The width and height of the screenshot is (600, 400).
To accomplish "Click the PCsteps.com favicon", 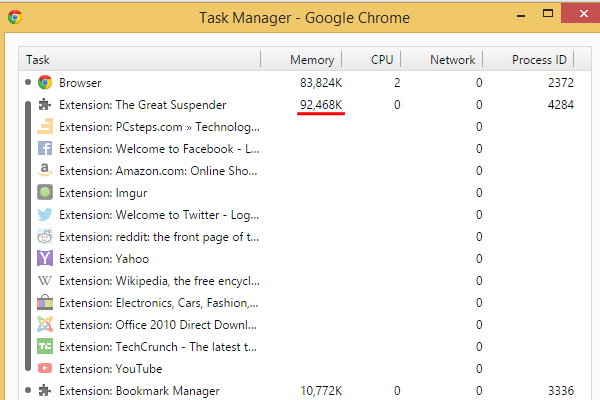I will click(x=45, y=127).
